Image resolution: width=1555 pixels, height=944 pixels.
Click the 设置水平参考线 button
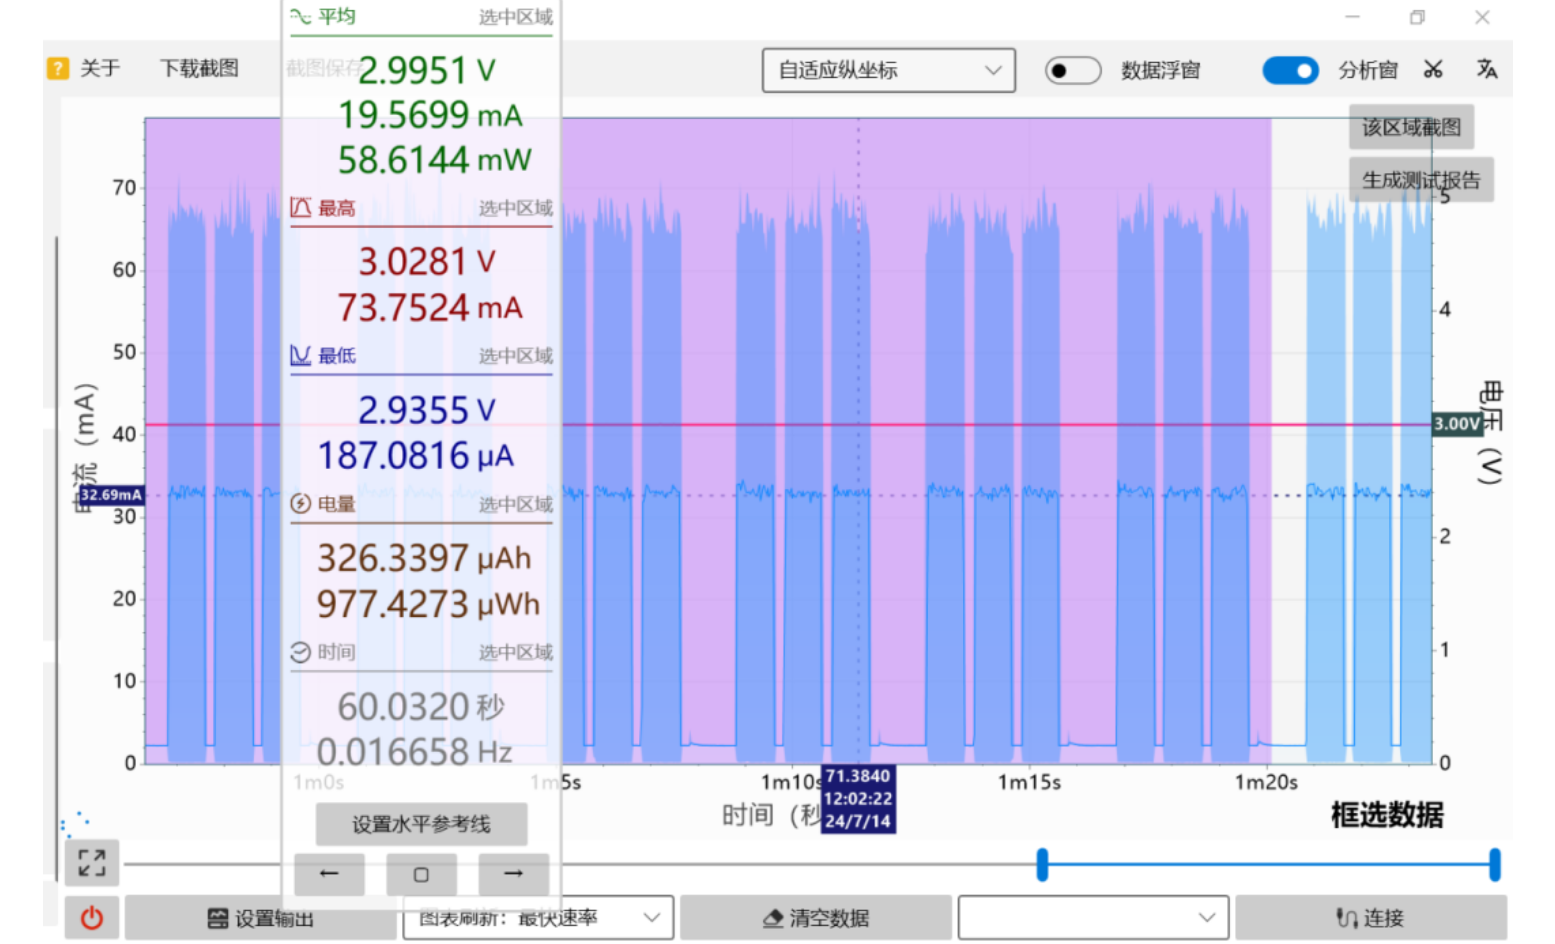(x=421, y=824)
